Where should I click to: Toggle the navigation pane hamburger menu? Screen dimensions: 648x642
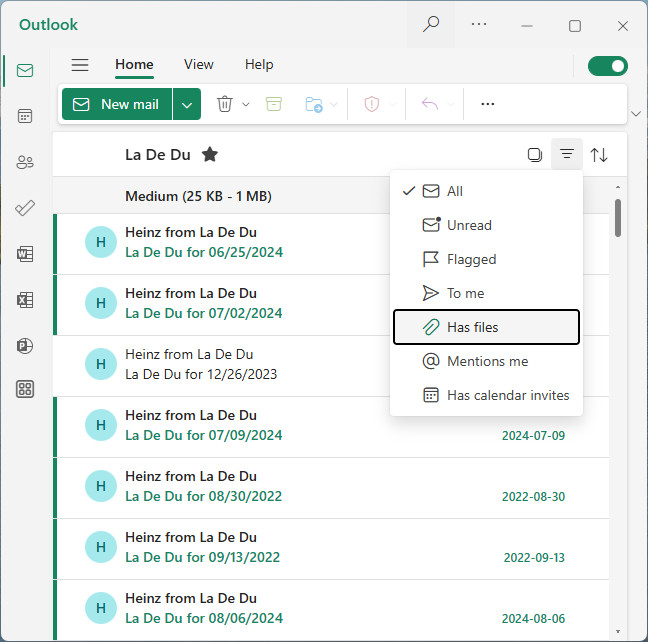pos(80,65)
